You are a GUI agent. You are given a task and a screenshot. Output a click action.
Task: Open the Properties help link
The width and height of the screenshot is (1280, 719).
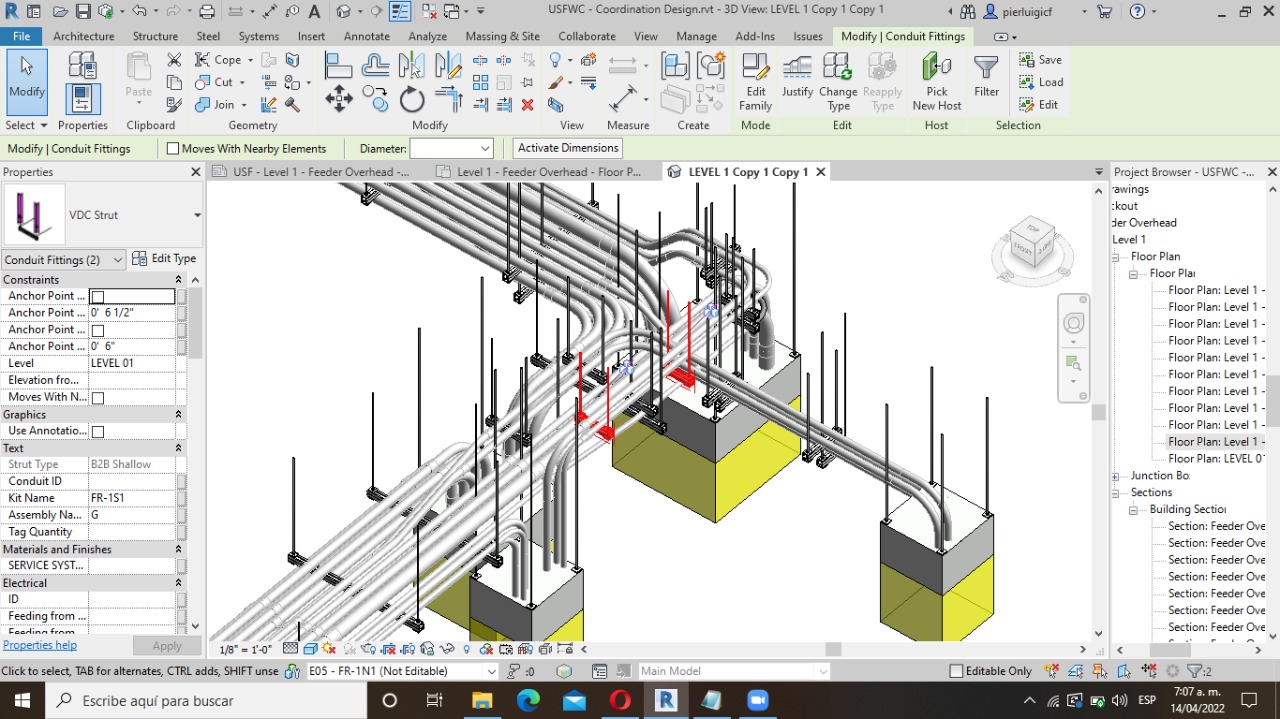click(x=40, y=645)
